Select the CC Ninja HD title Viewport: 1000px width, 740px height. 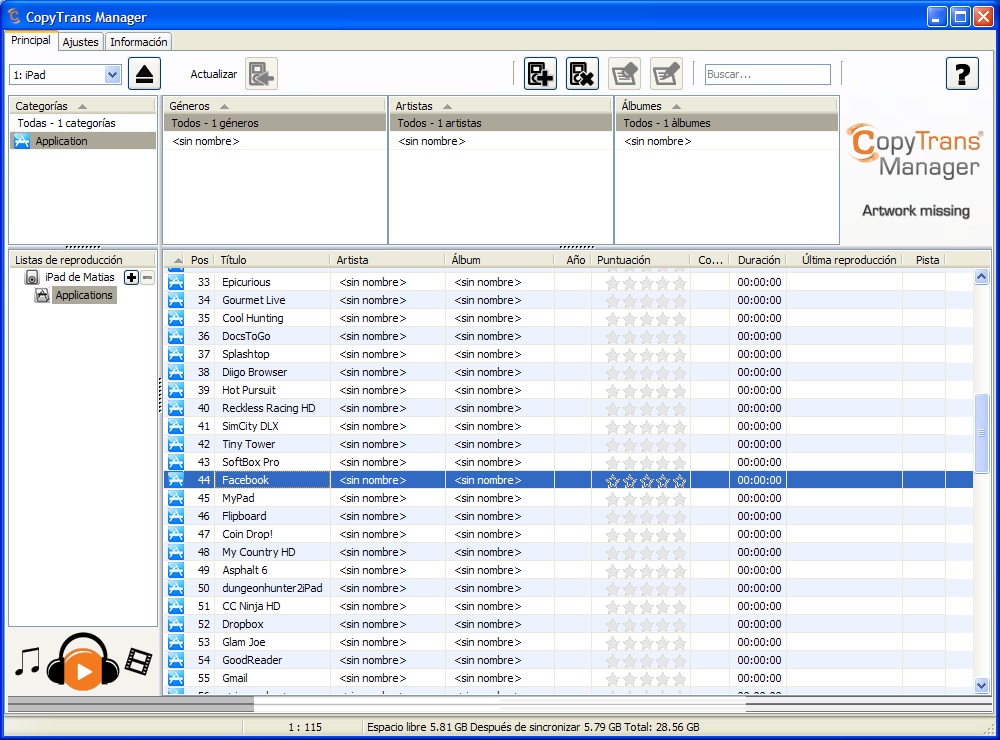click(251, 606)
